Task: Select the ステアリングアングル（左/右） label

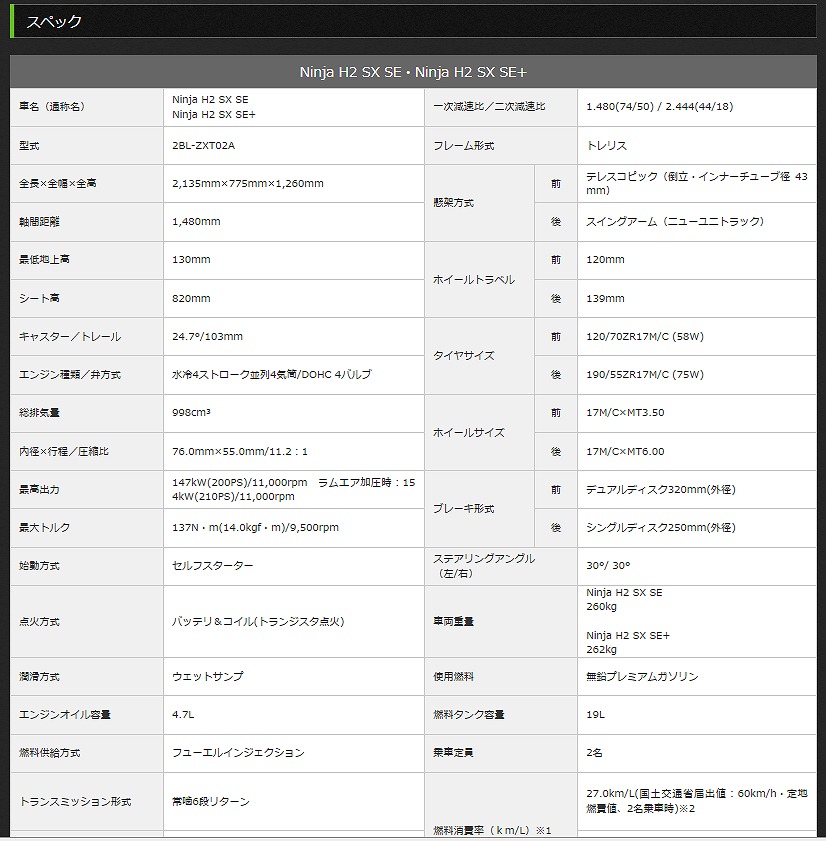Action: (484, 566)
